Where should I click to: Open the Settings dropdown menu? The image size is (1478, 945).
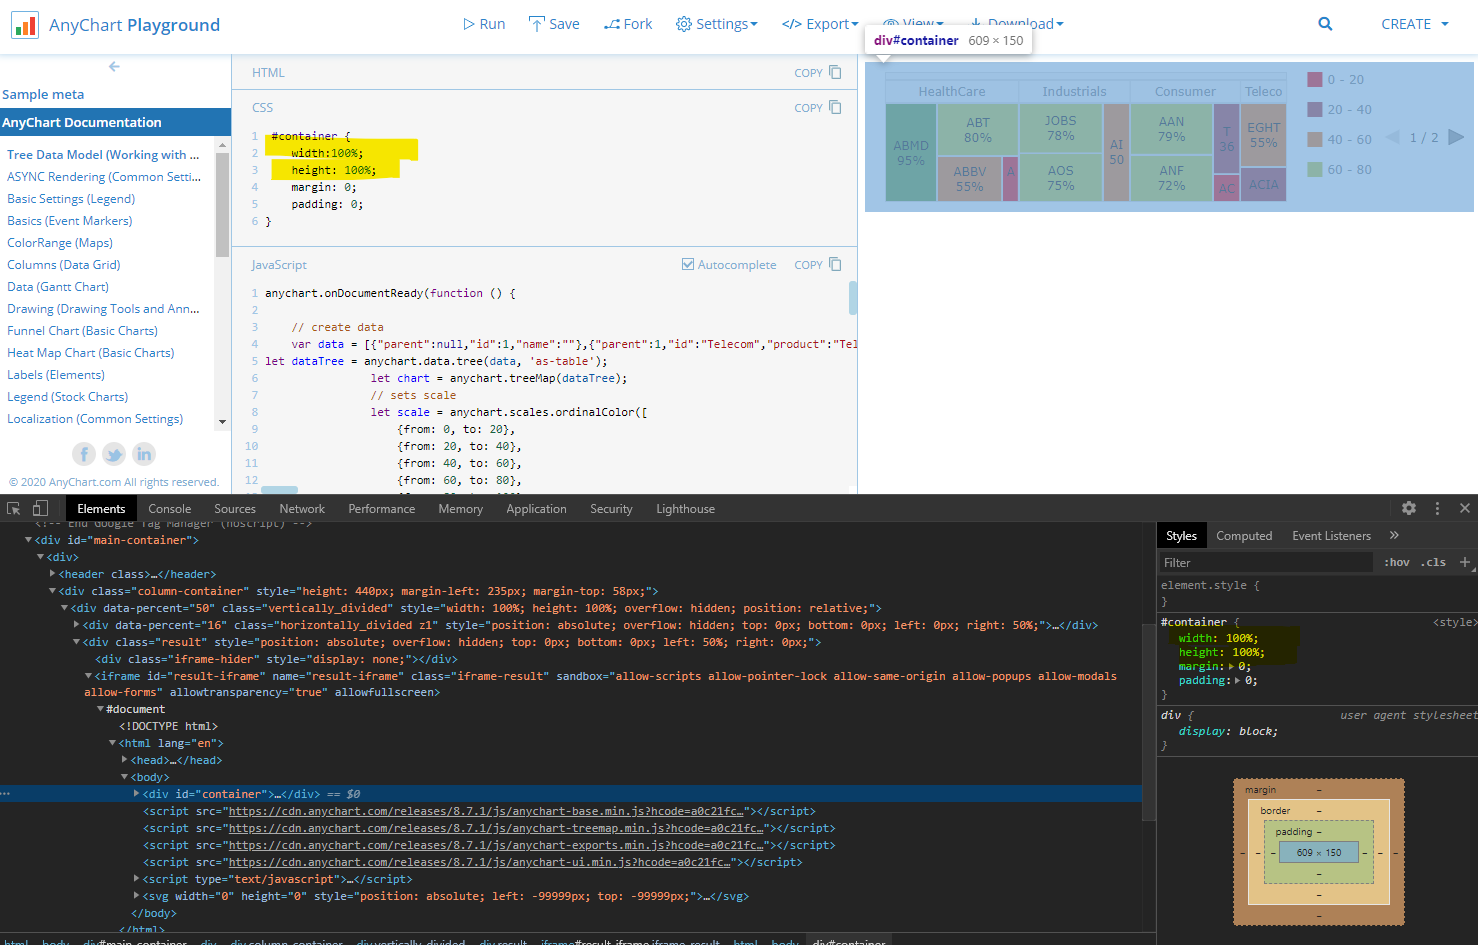tap(716, 24)
